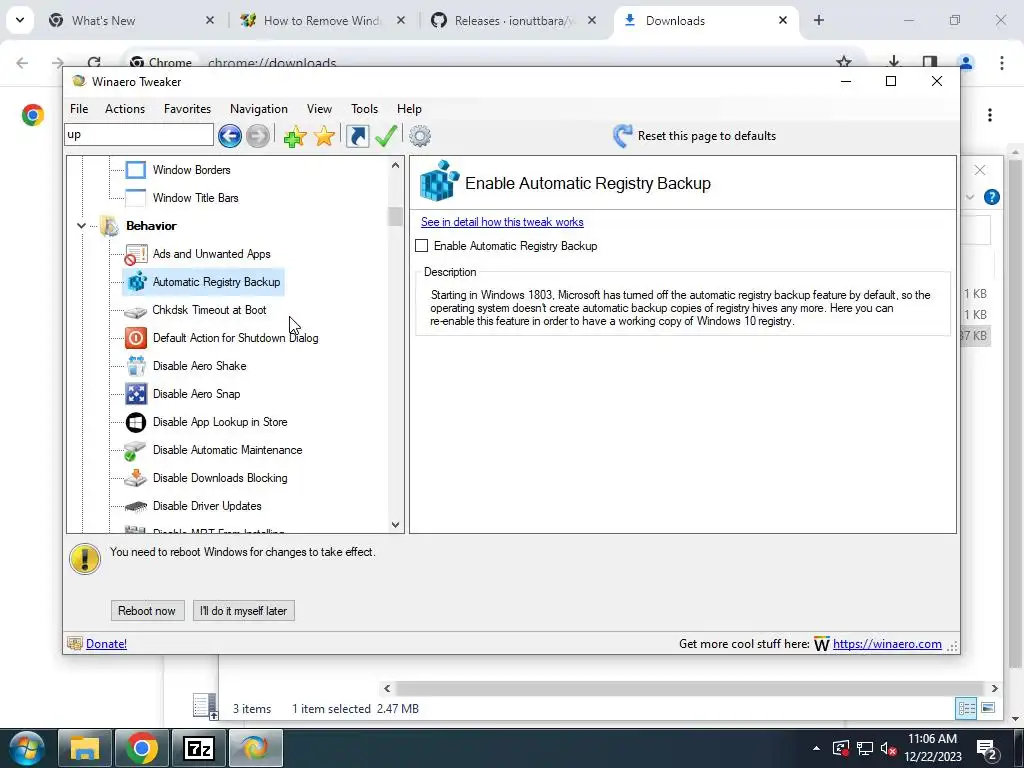Select the Window Borders icon in the tree
This screenshot has height=768, width=1024.
pos(136,170)
